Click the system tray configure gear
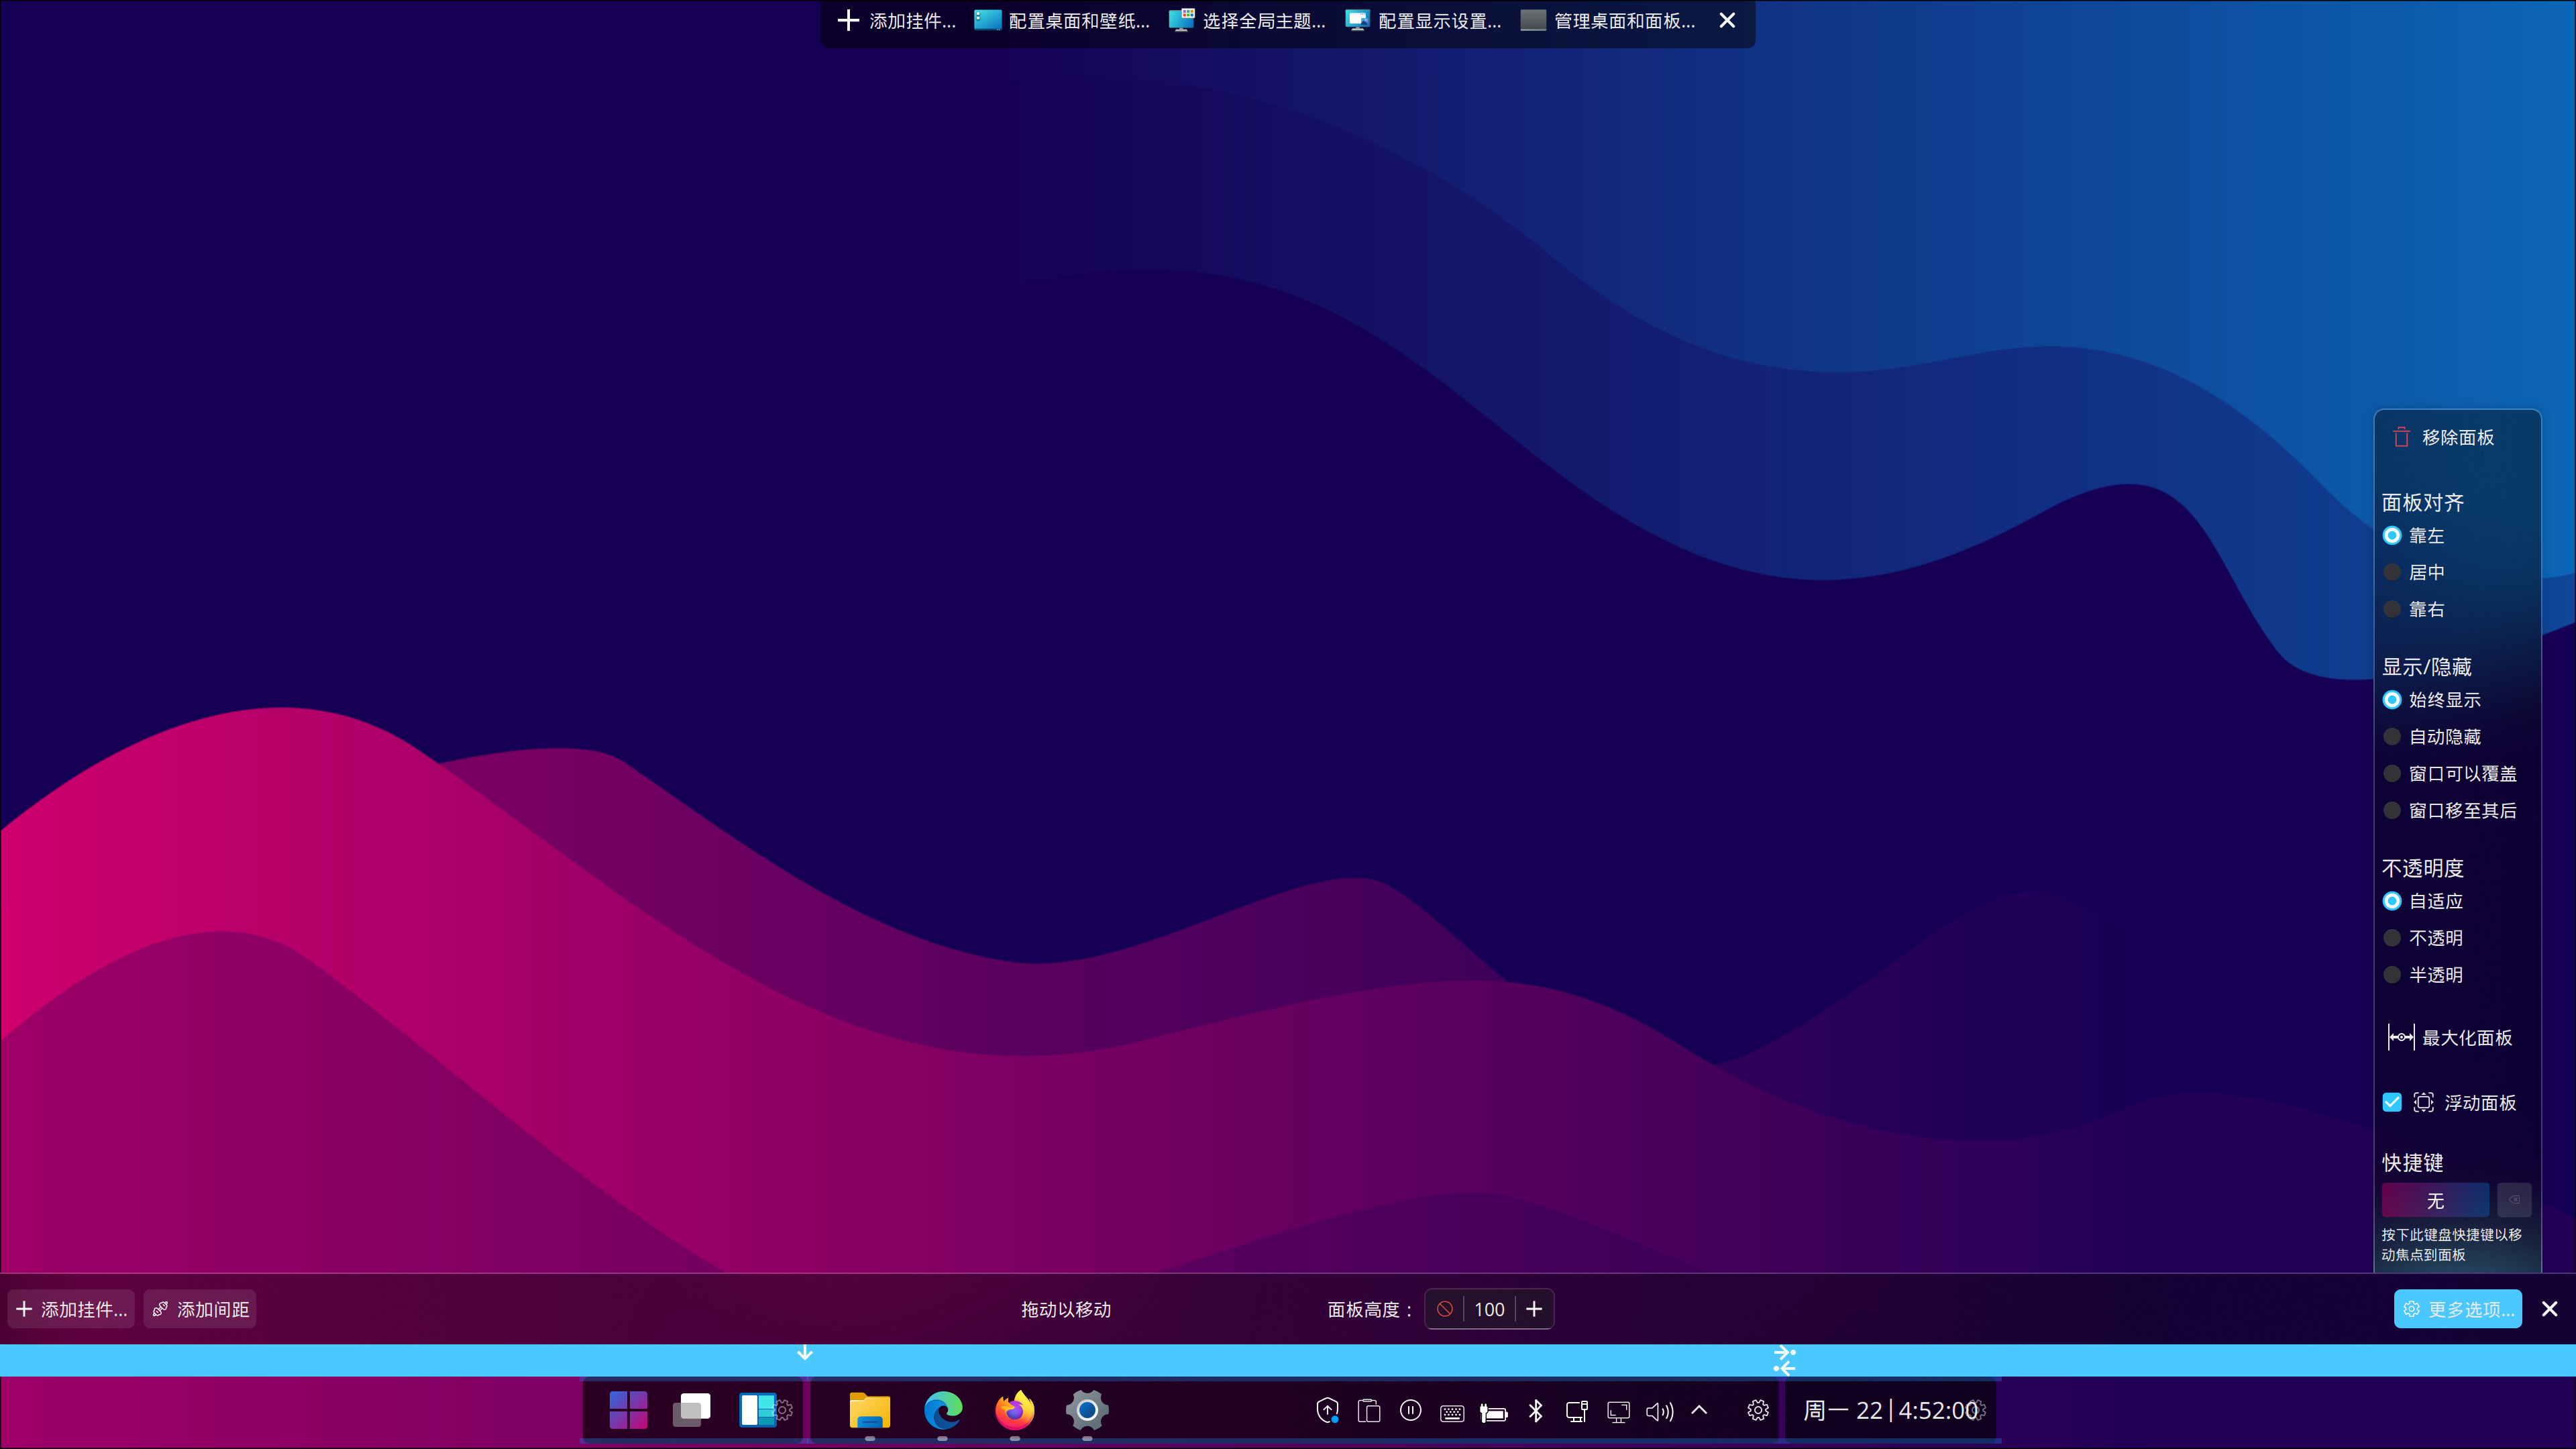This screenshot has width=2576, height=1449. (1758, 1410)
